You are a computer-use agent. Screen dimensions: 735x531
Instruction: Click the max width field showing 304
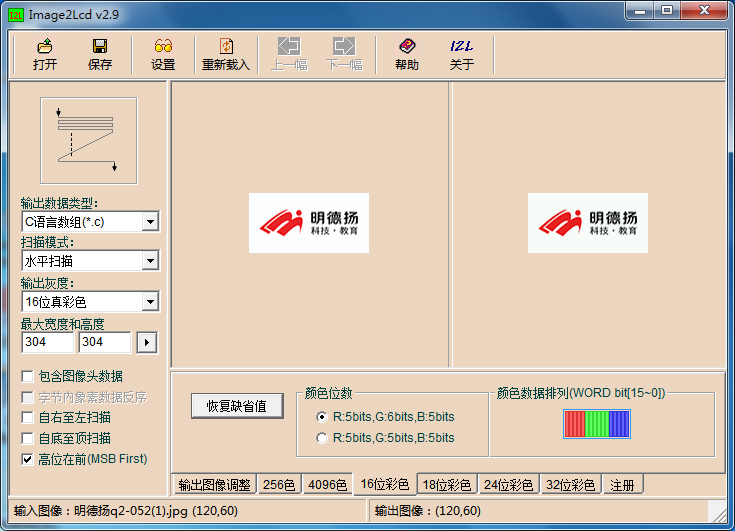coord(47,342)
